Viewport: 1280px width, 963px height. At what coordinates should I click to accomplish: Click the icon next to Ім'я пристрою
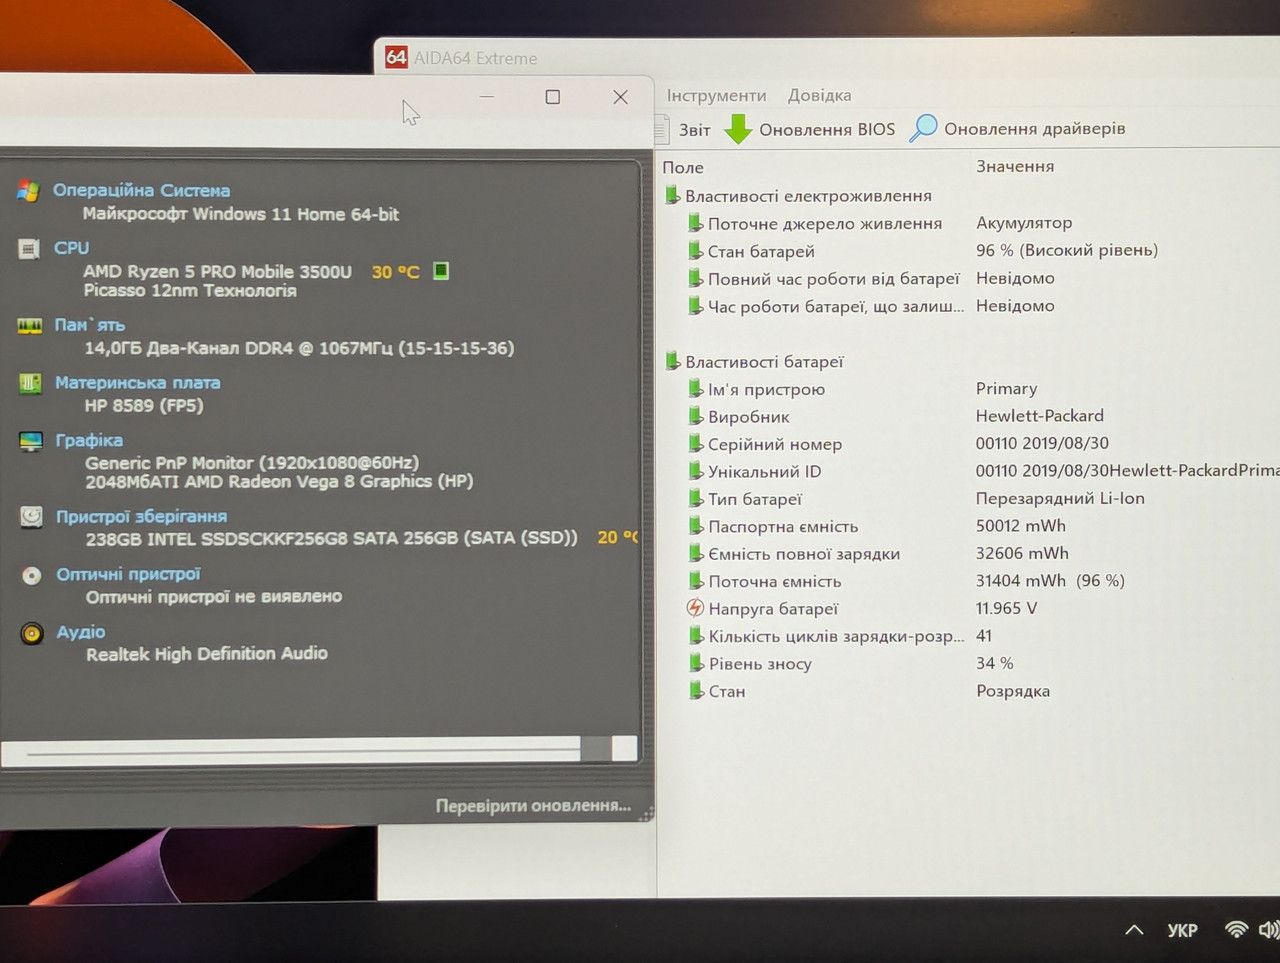click(696, 389)
